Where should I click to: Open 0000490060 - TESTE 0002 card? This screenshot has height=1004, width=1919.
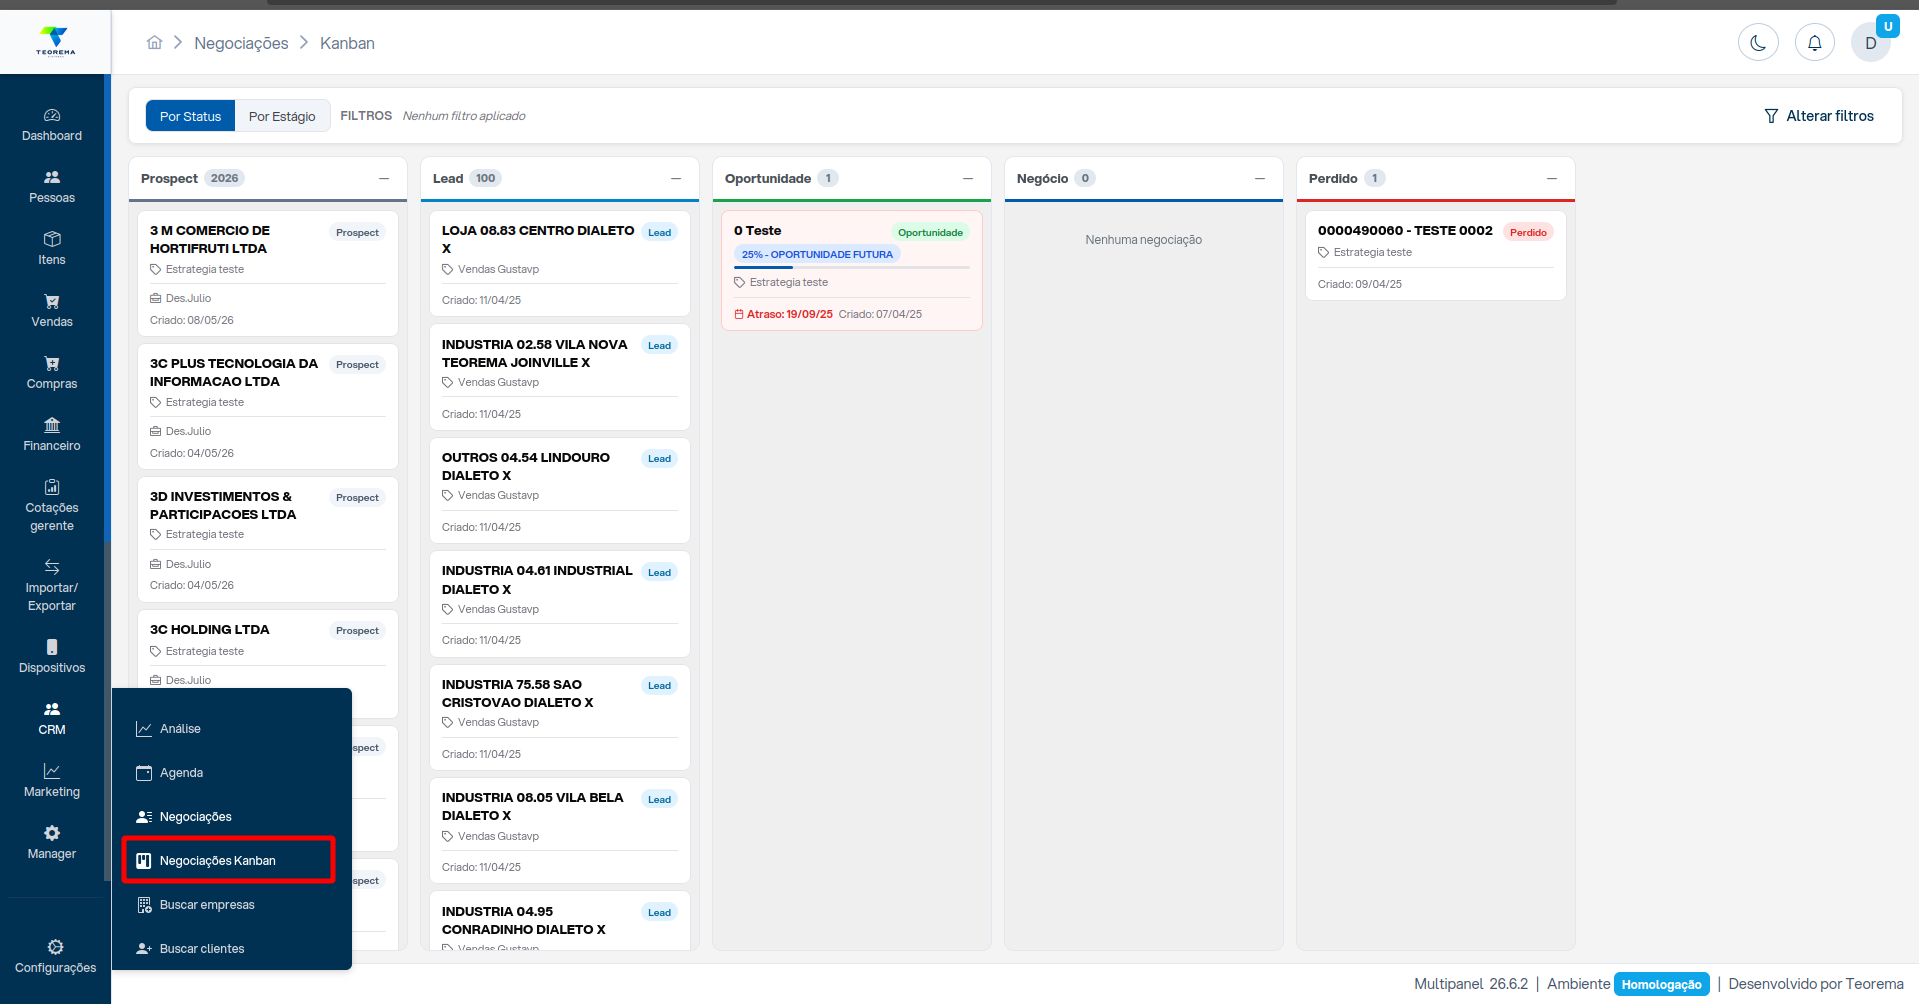click(x=1436, y=256)
